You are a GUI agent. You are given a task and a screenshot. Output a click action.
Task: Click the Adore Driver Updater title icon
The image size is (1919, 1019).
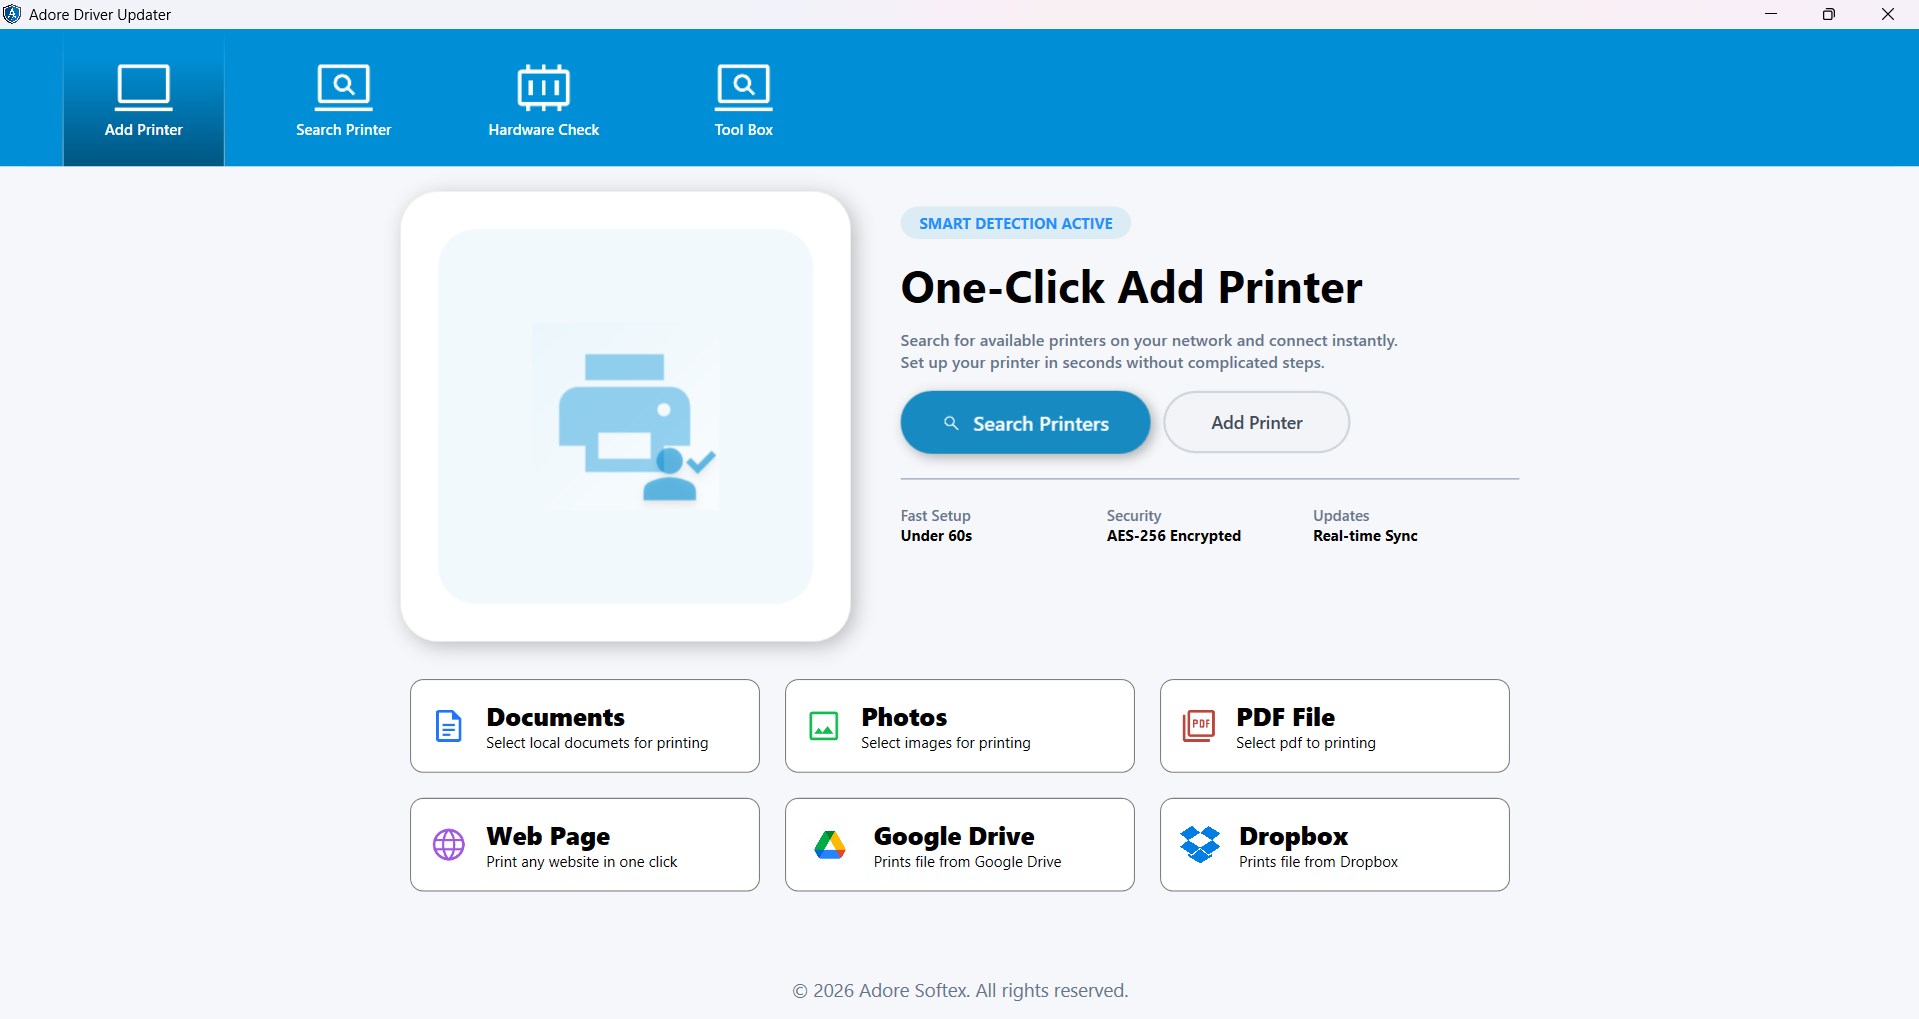coord(12,14)
